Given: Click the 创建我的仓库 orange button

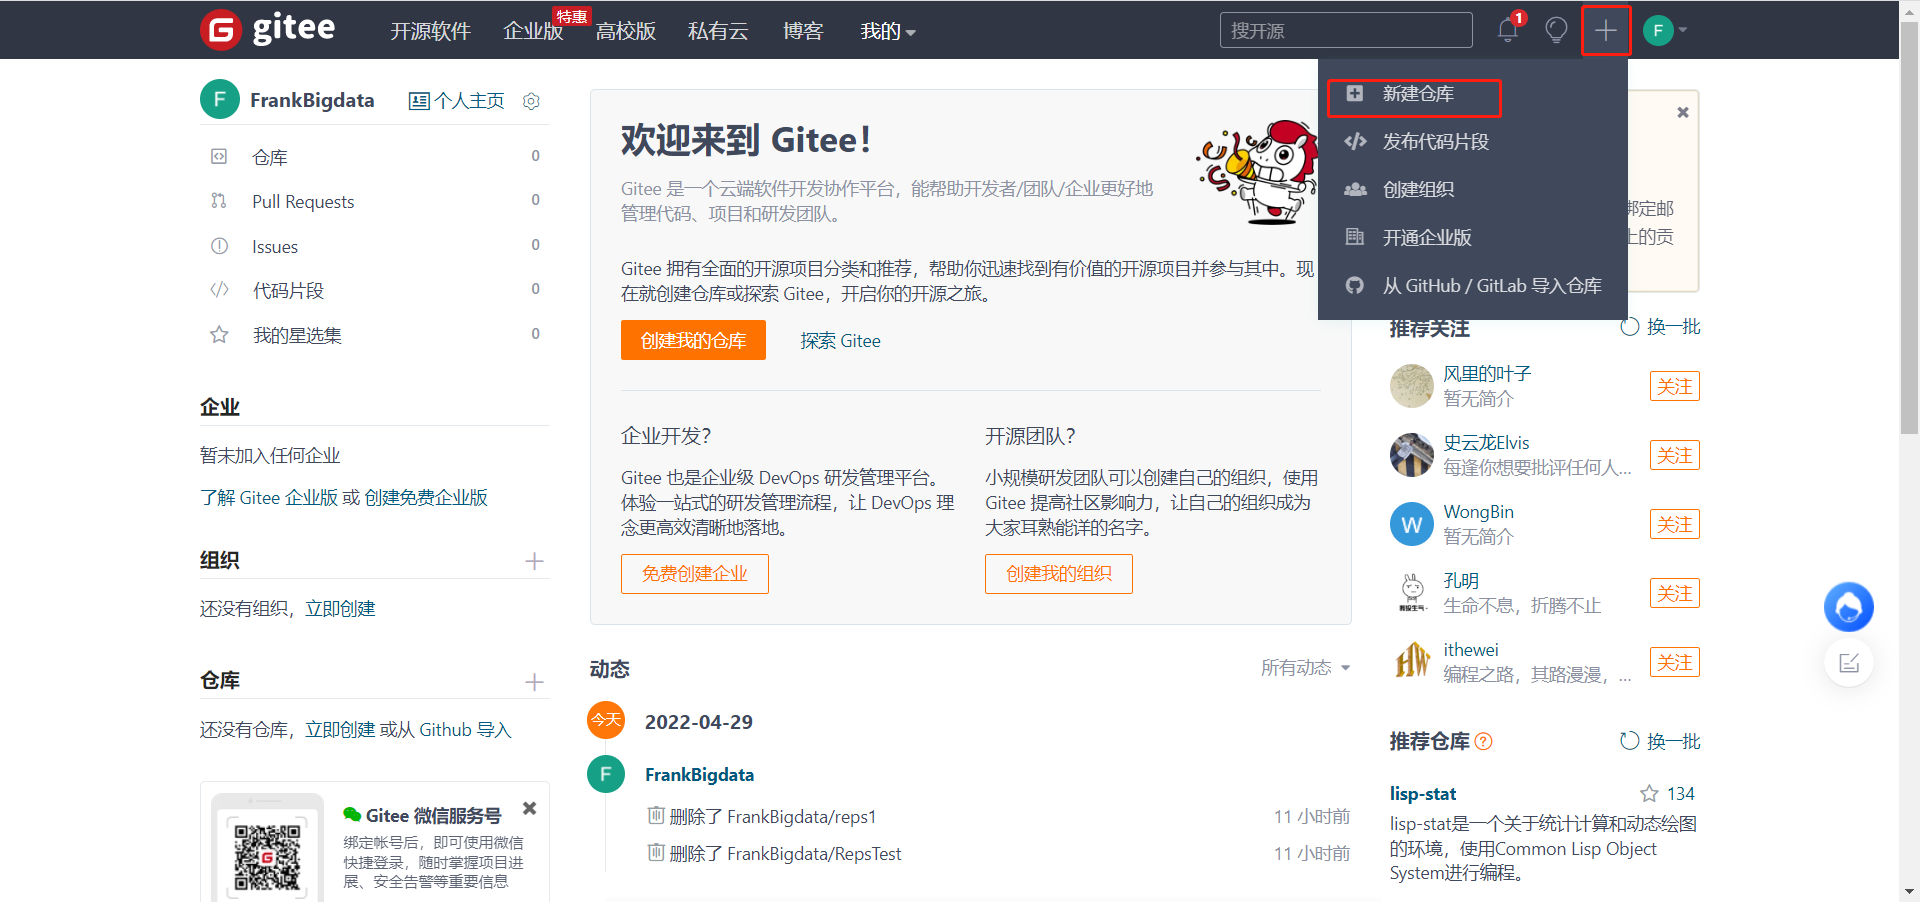Looking at the screenshot, I should 693,340.
